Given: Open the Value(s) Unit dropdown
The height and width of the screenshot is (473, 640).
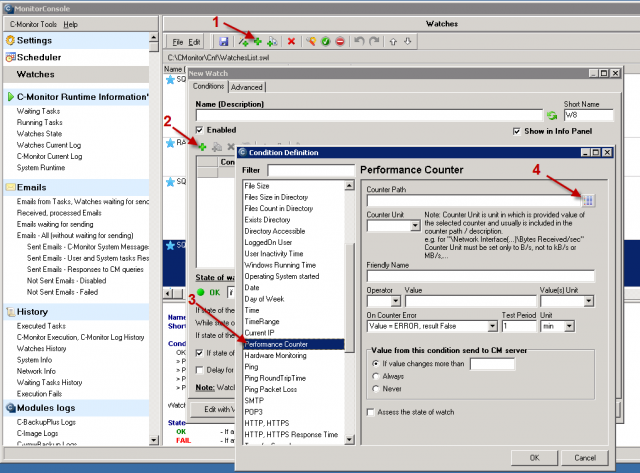Looking at the screenshot, I should (x=588, y=301).
